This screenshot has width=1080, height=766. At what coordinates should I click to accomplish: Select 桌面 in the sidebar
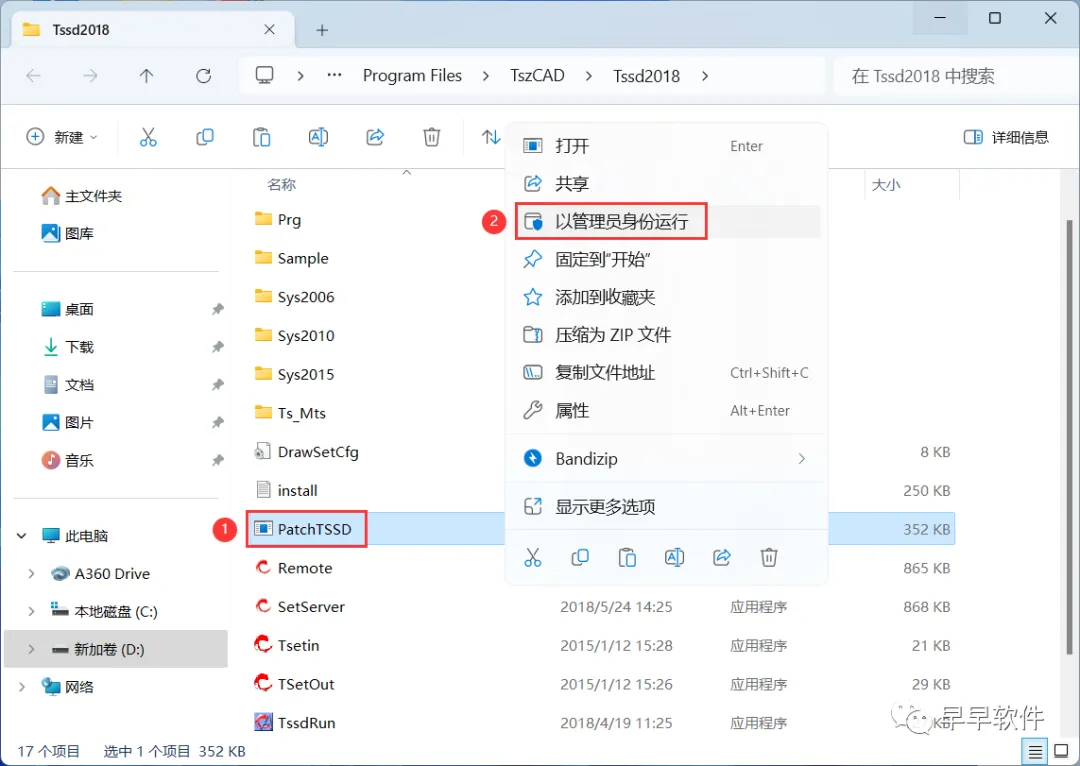tap(68, 309)
